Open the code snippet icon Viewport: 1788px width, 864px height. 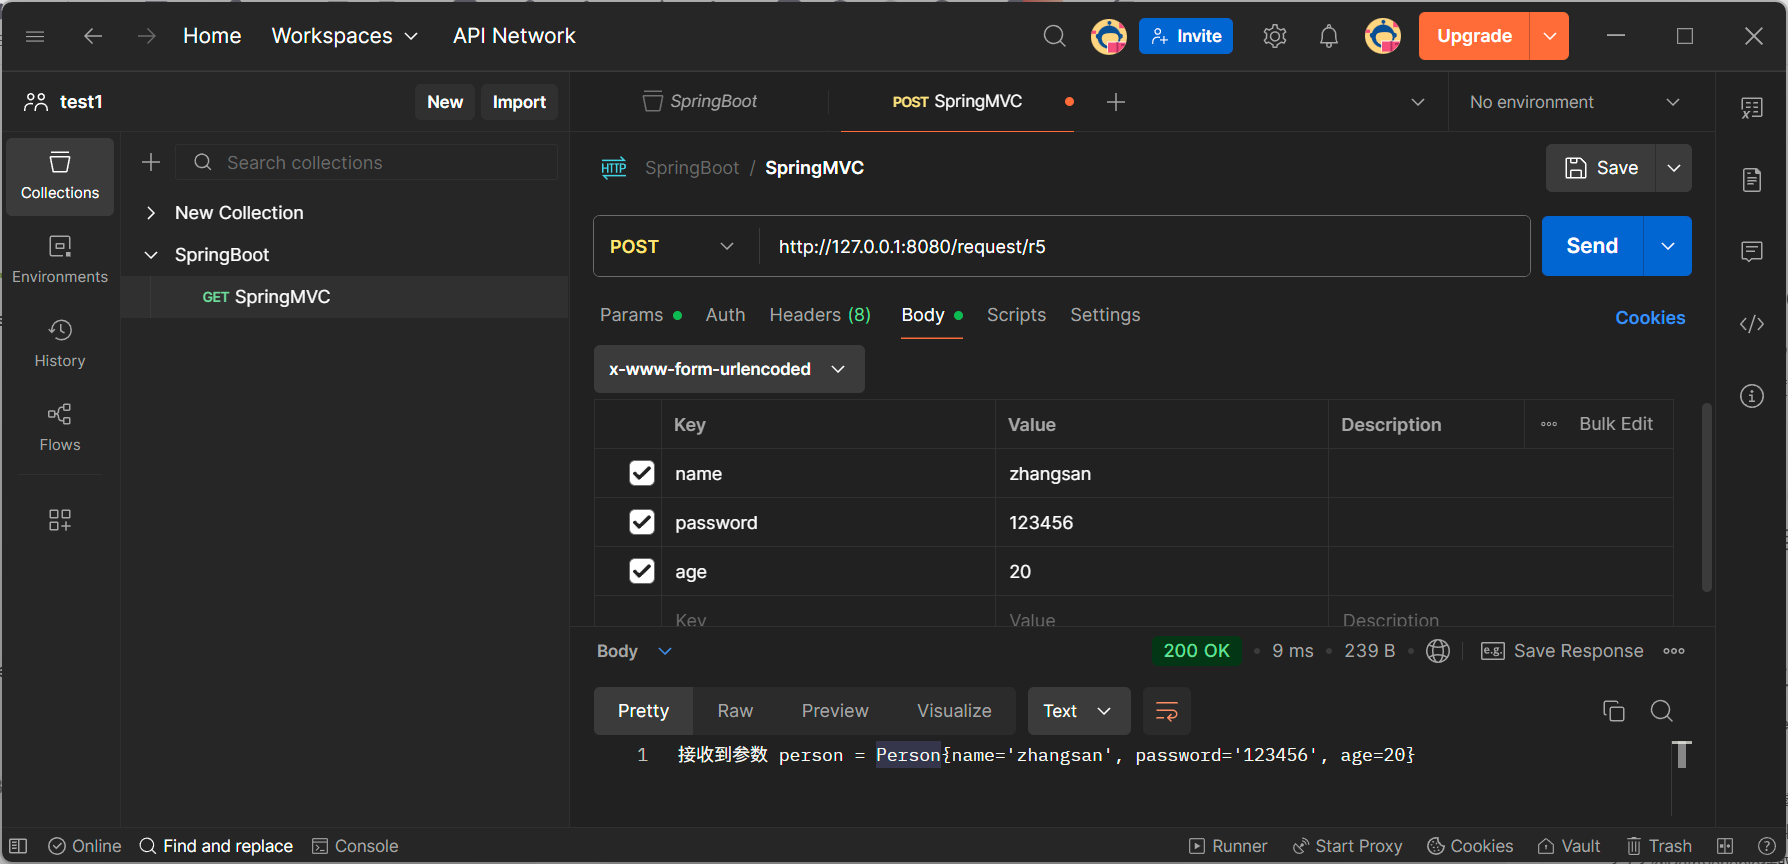pyautogui.click(x=1752, y=324)
